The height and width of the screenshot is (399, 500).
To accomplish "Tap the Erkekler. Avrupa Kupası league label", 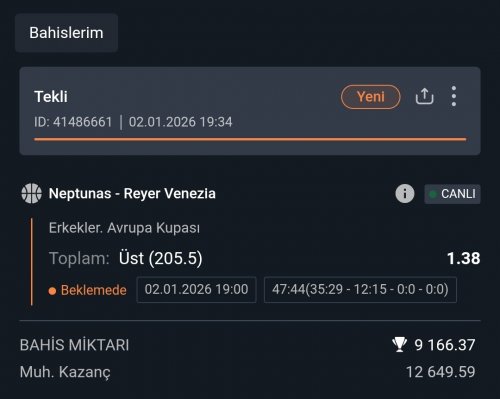I will point(124,228).
